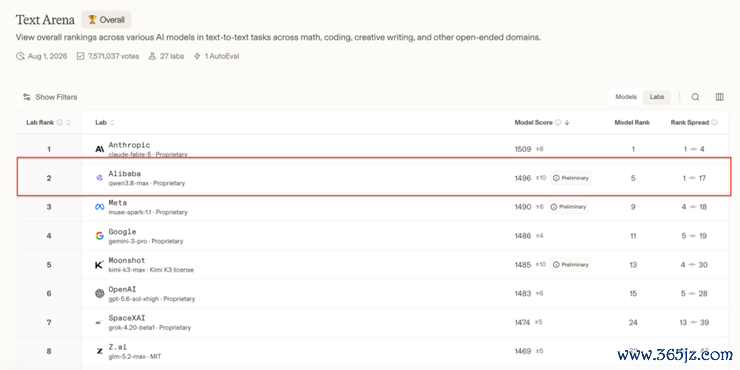Click the Alibaba Qwen logo
The height and width of the screenshot is (370, 740).
pos(100,178)
